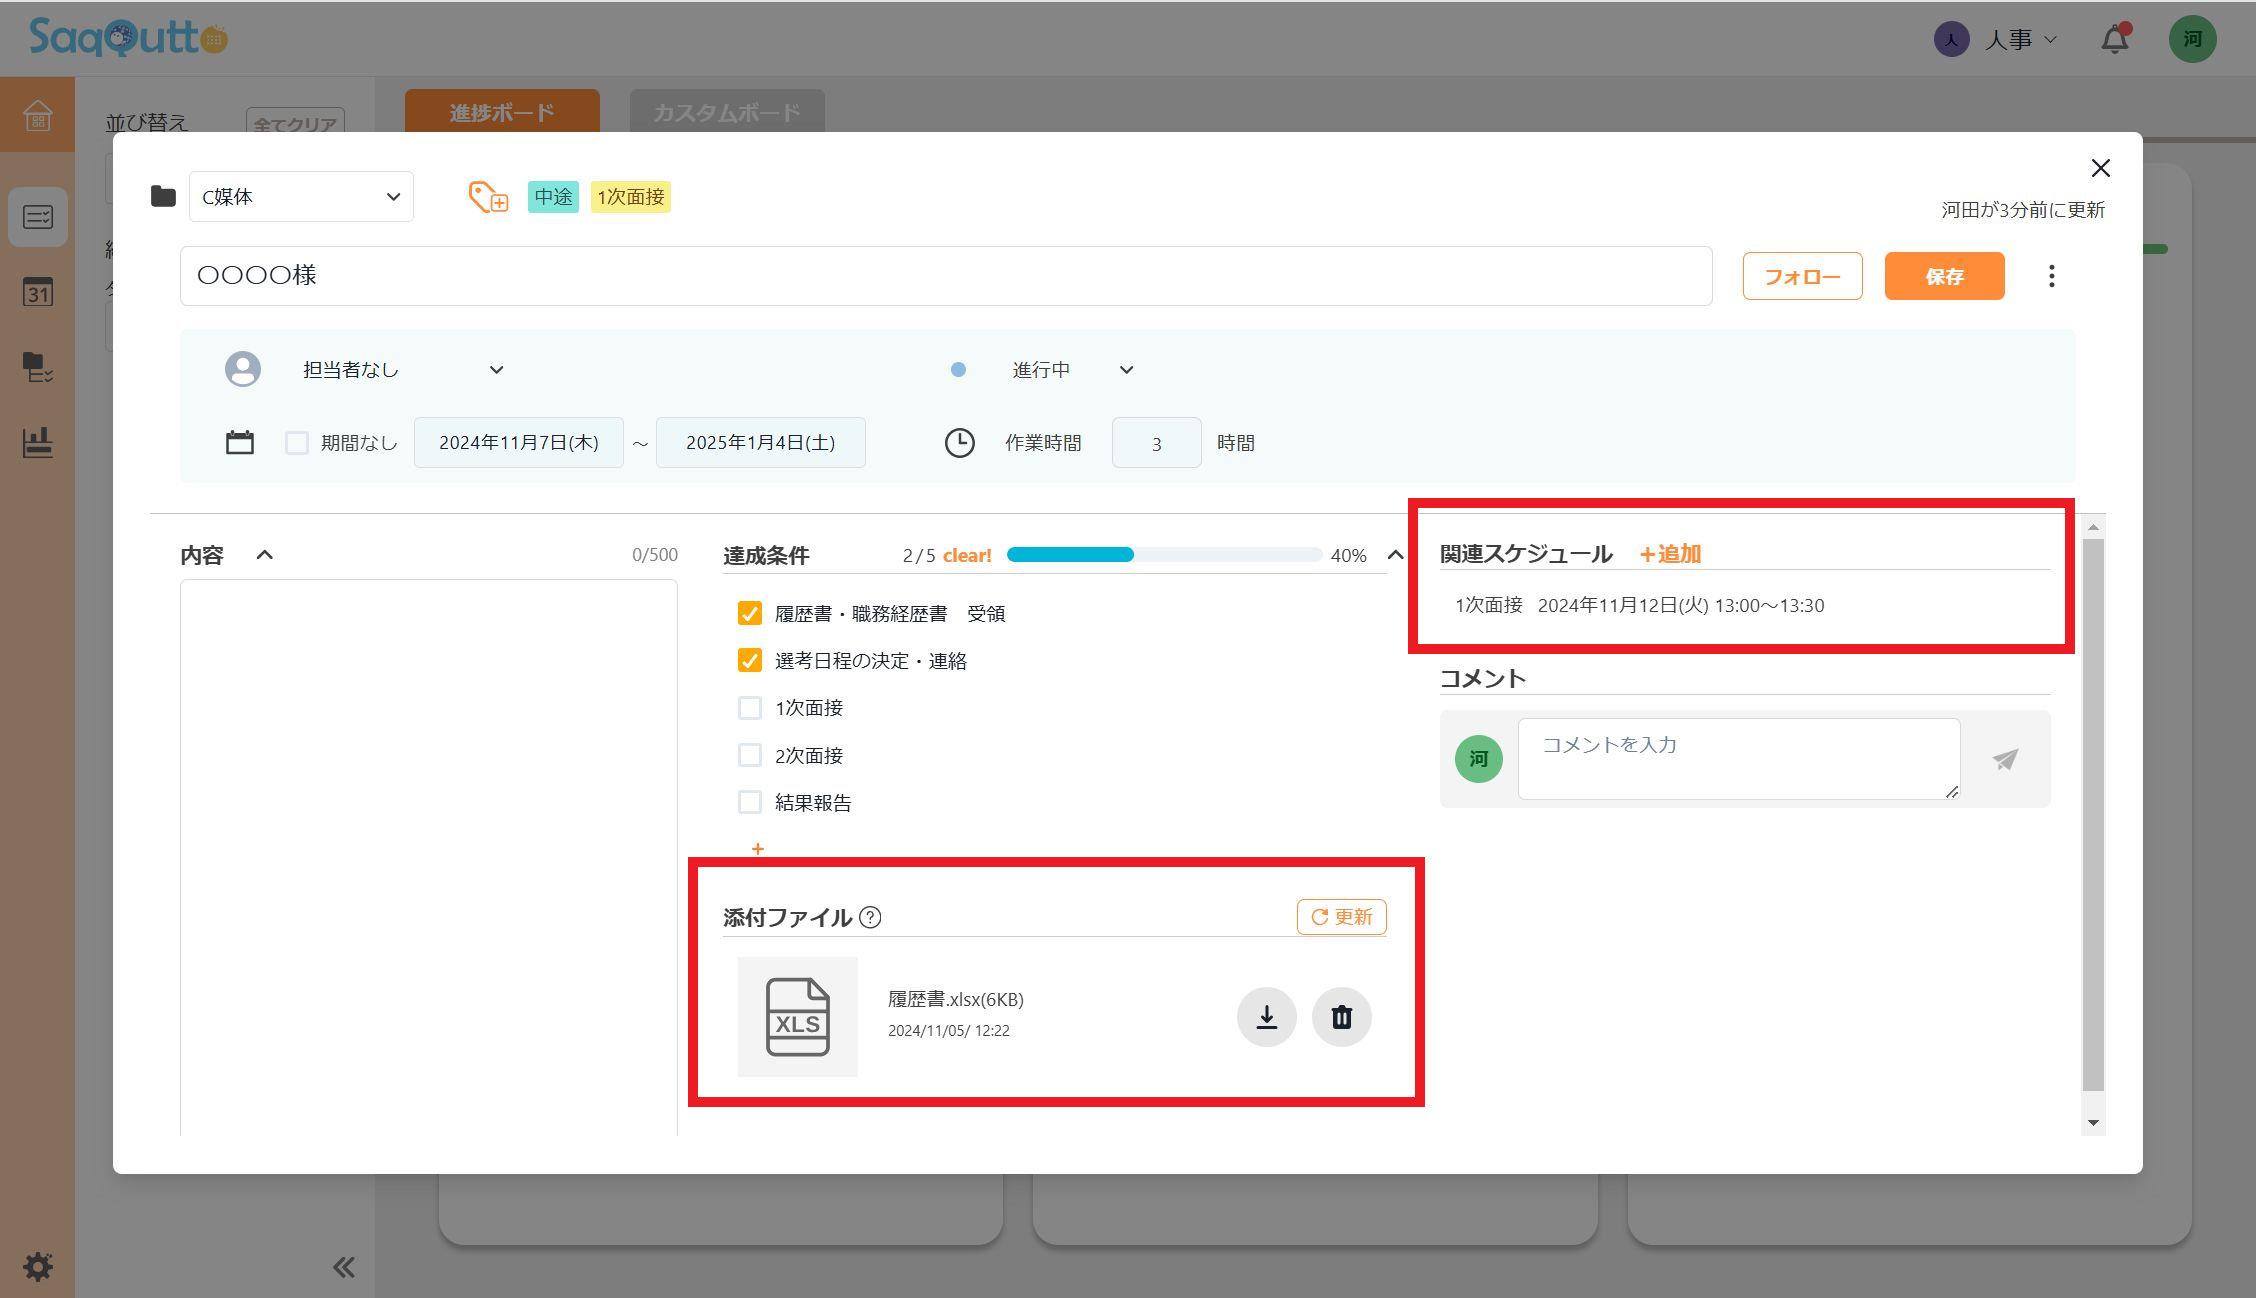Open the 人事 menu in the header
Viewport: 2256px width, 1298px height.
pos(2013,39)
